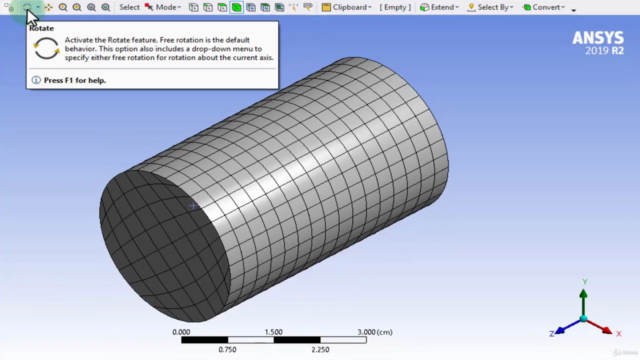Choose the Node selection filter cube
This screenshot has width=640, height=360.
[x=251, y=7]
